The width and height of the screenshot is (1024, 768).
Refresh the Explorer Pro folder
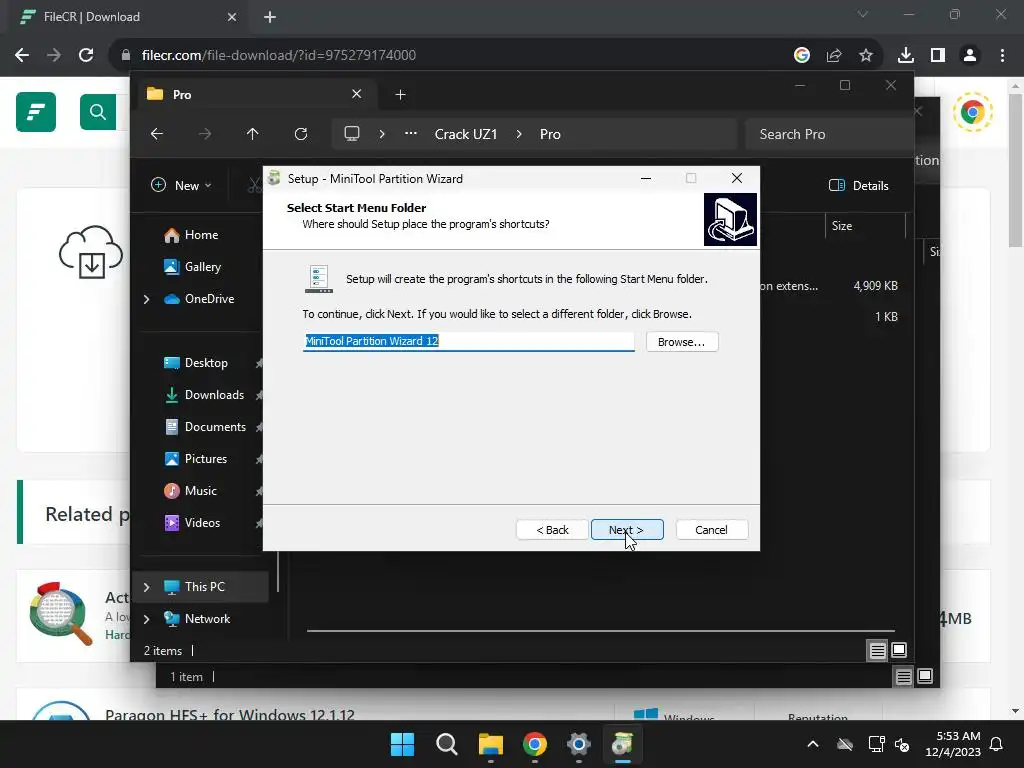[x=300, y=134]
